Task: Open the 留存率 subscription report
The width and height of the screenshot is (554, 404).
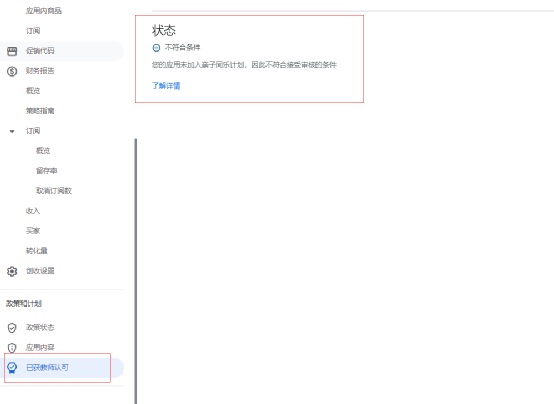Action: click(x=47, y=171)
